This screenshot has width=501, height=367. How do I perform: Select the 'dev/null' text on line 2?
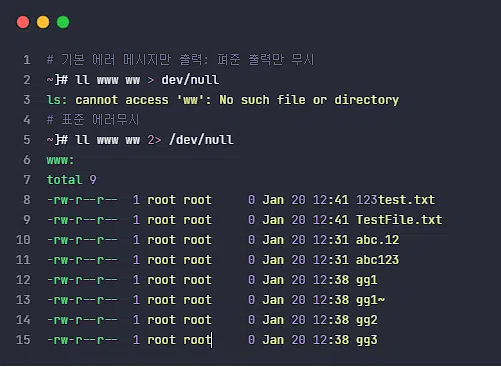pyautogui.click(x=190, y=80)
